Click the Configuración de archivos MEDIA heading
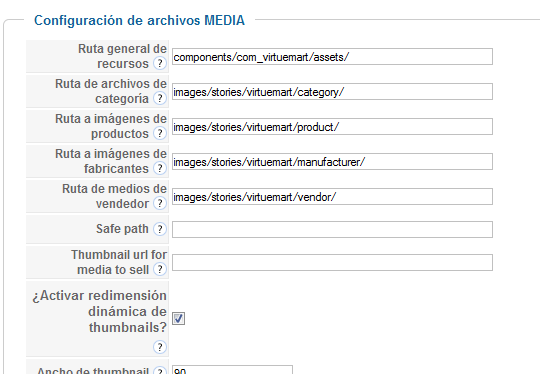The image size is (540, 374). [139, 20]
